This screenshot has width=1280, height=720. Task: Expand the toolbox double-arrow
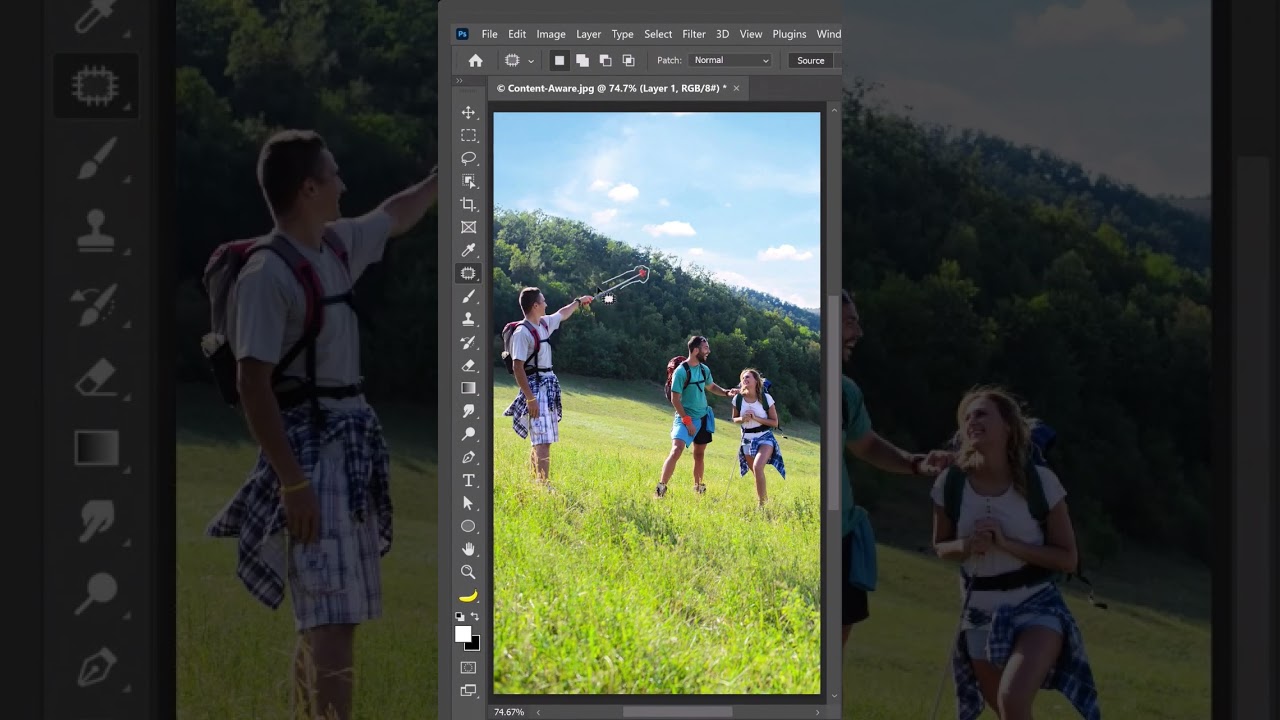pos(460,81)
